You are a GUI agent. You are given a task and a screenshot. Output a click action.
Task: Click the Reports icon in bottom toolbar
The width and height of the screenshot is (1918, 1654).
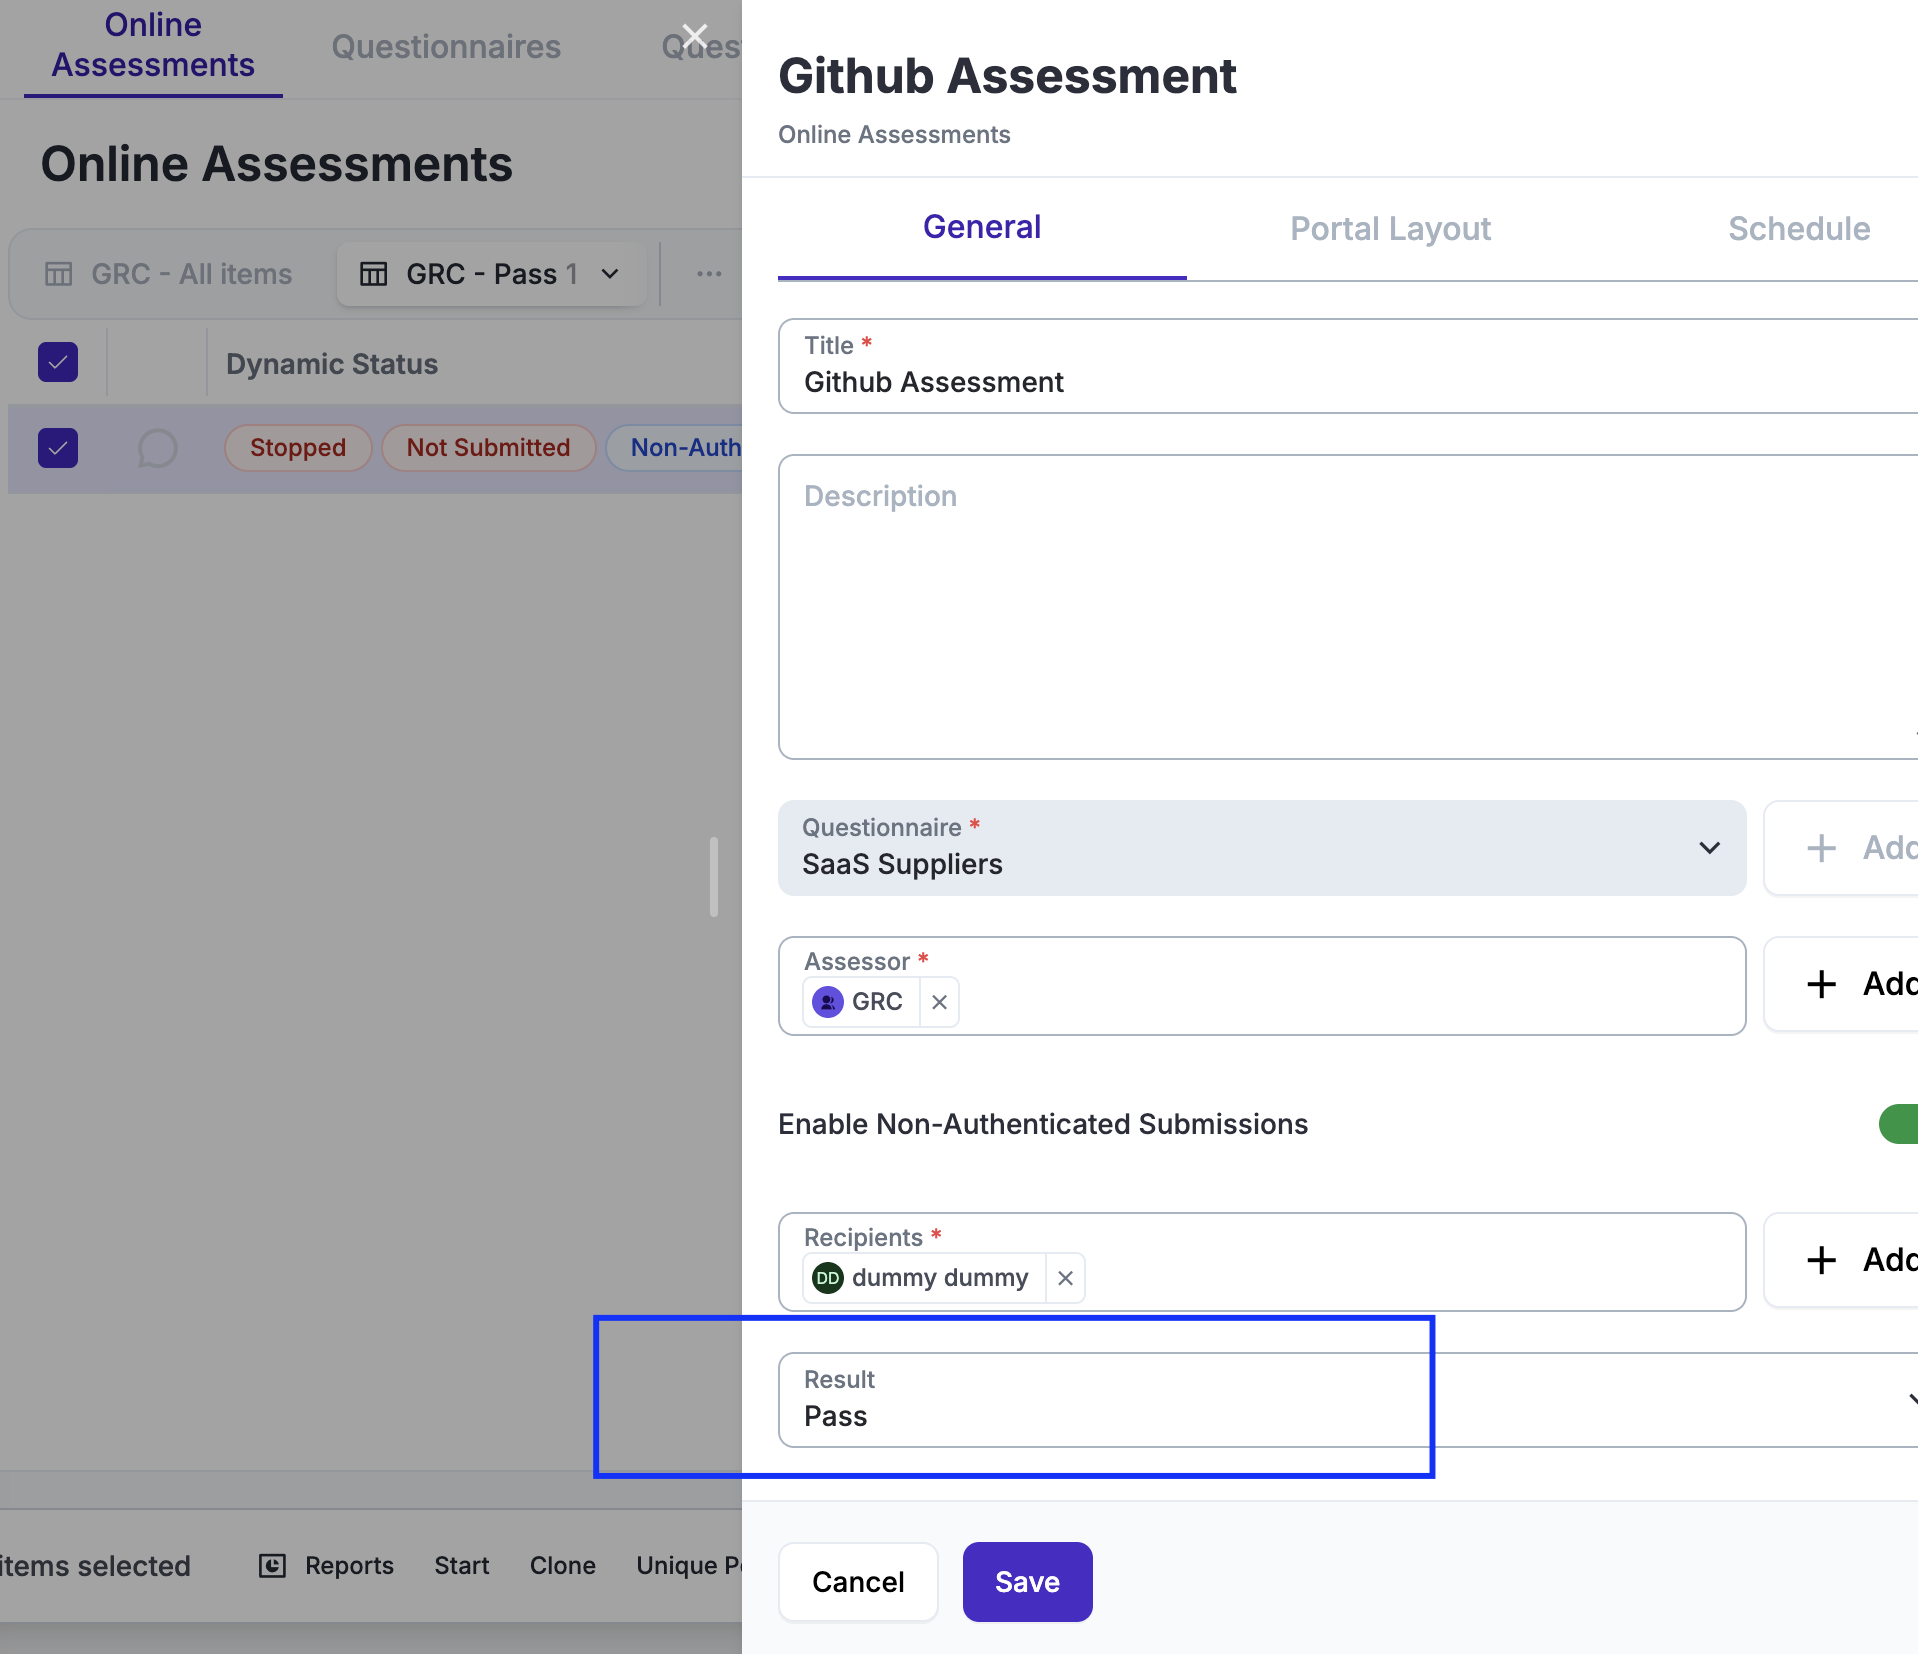click(272, 1565)
